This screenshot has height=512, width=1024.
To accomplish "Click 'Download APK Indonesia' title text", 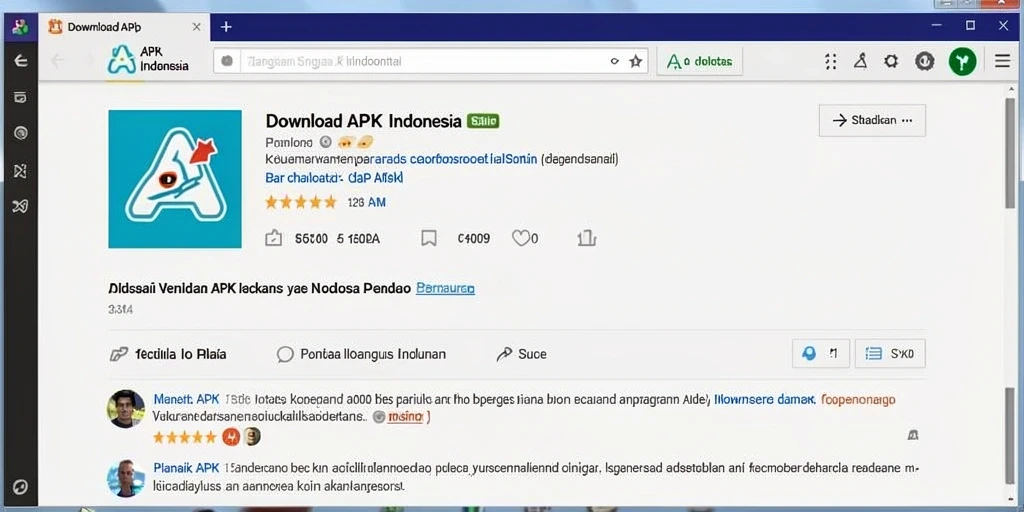I will click(x=364, y=121).
